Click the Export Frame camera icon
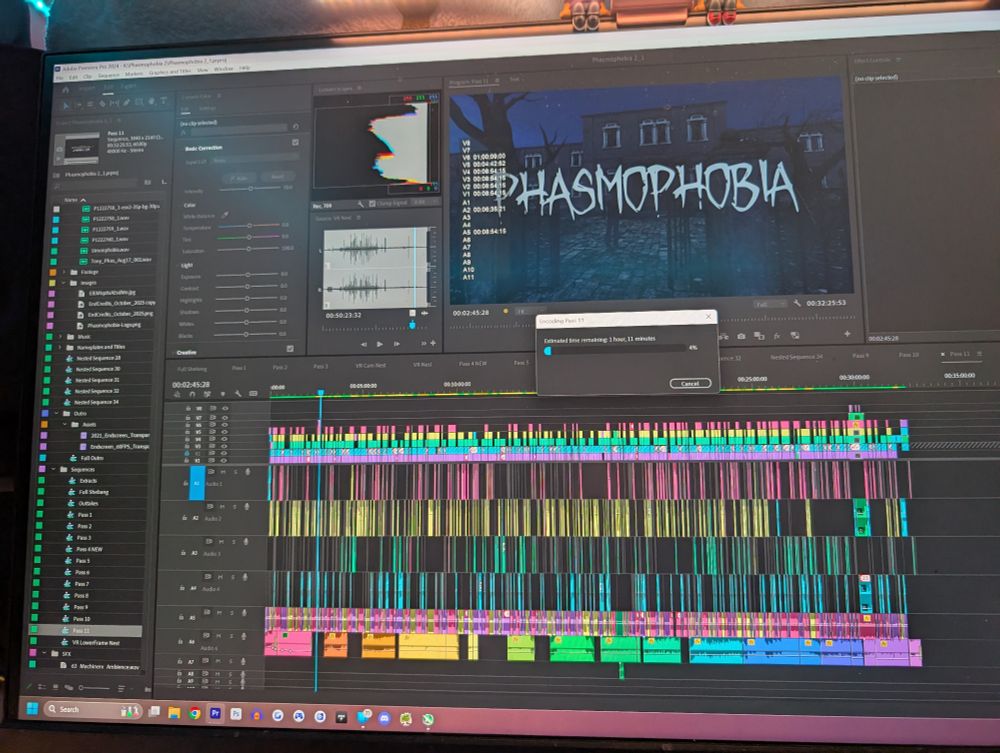Image resolution: width=1000 pixels, height=753 pixels. [741, 335]
